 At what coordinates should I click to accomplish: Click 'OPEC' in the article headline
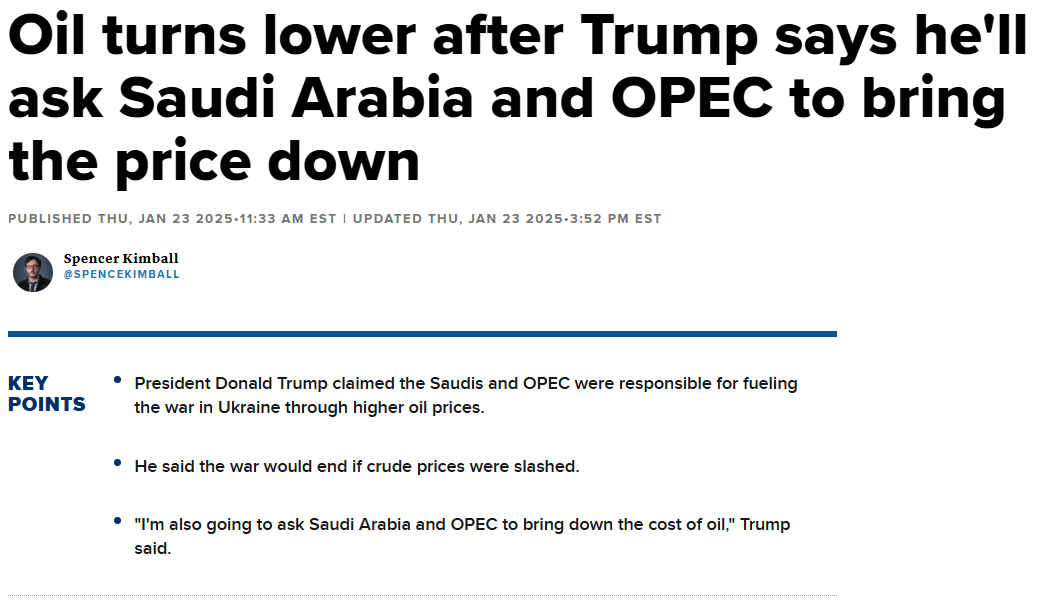point(692,98)
